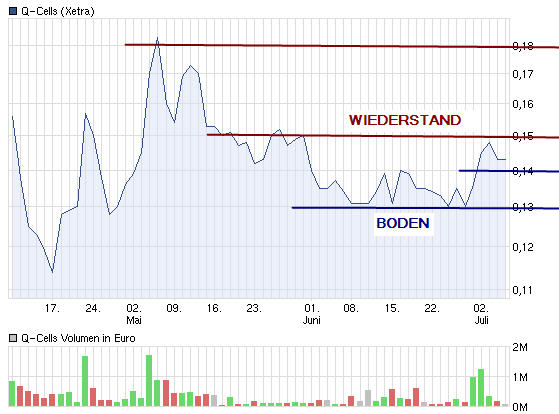Click the '24.' date label
This screenshot has width=559, height=414.
click(93, 308)
